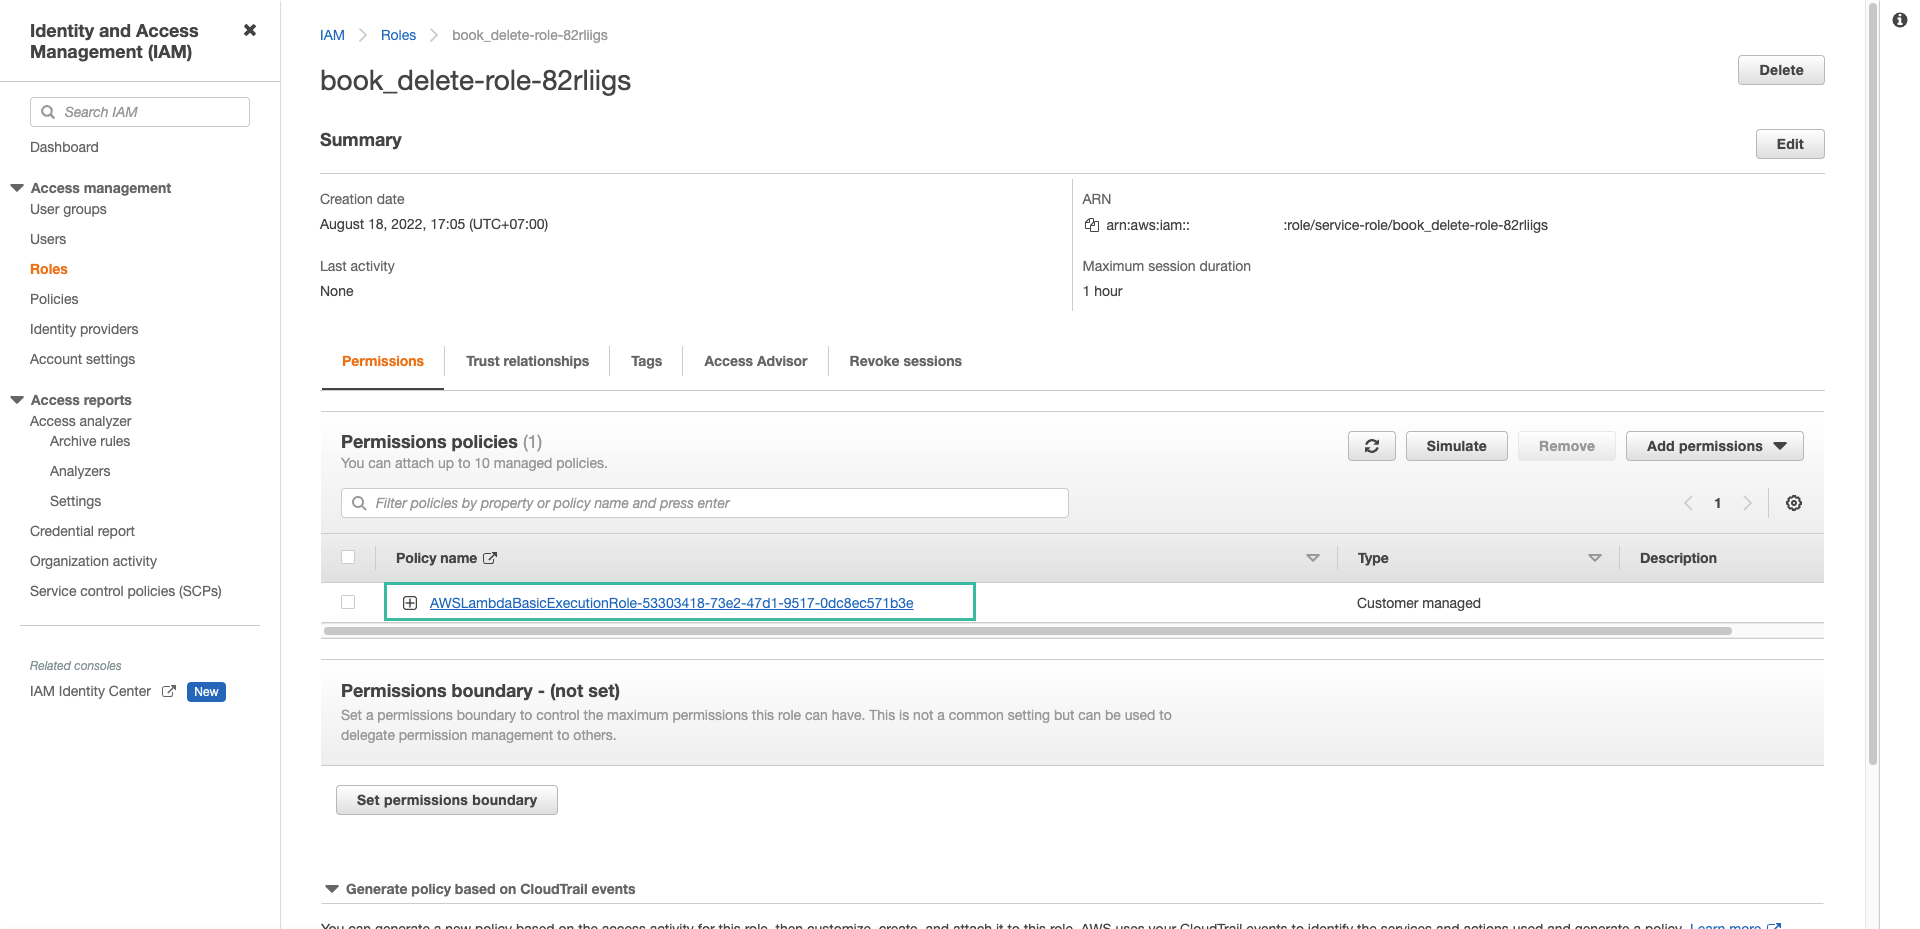Close the IAM navigation sidebar
The height and width of the screenshot is (929, 1920).
pos(249,30)
